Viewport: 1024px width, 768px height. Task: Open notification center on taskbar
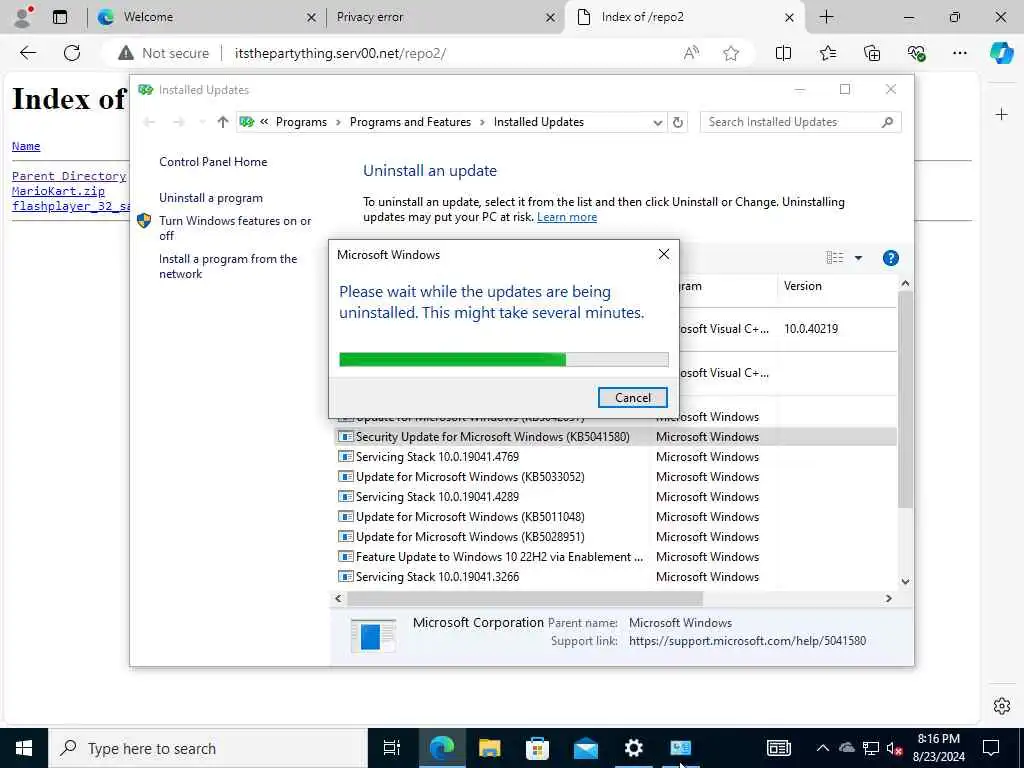(x=991, y=748)
